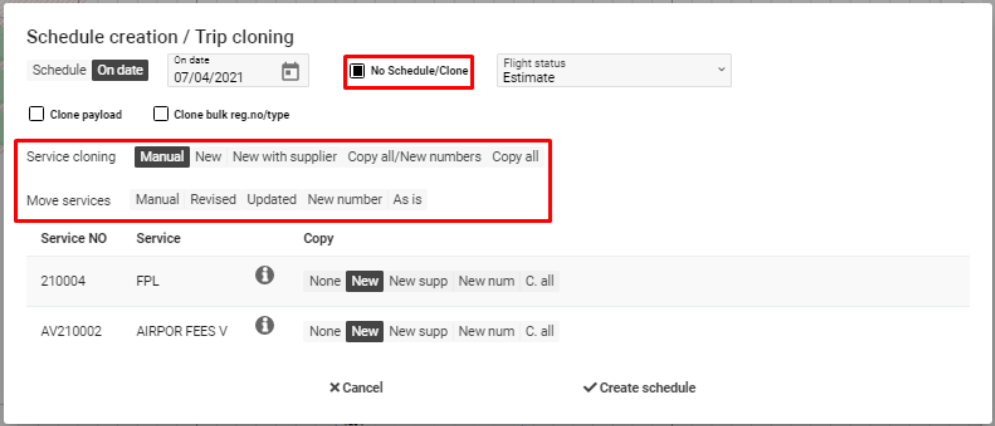Screen dimensions: 995x426
Task: Select 'Copy all' in Service cloning
Action: 515,157
